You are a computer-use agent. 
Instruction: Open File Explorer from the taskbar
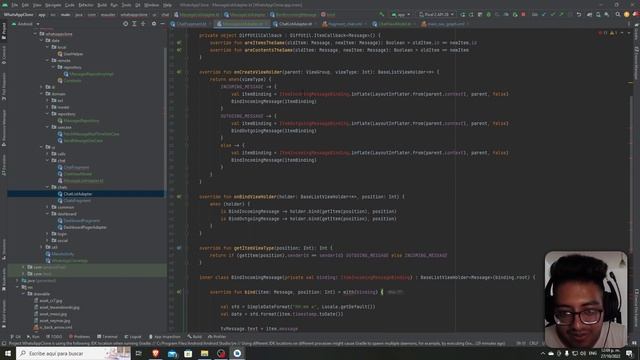204,353
